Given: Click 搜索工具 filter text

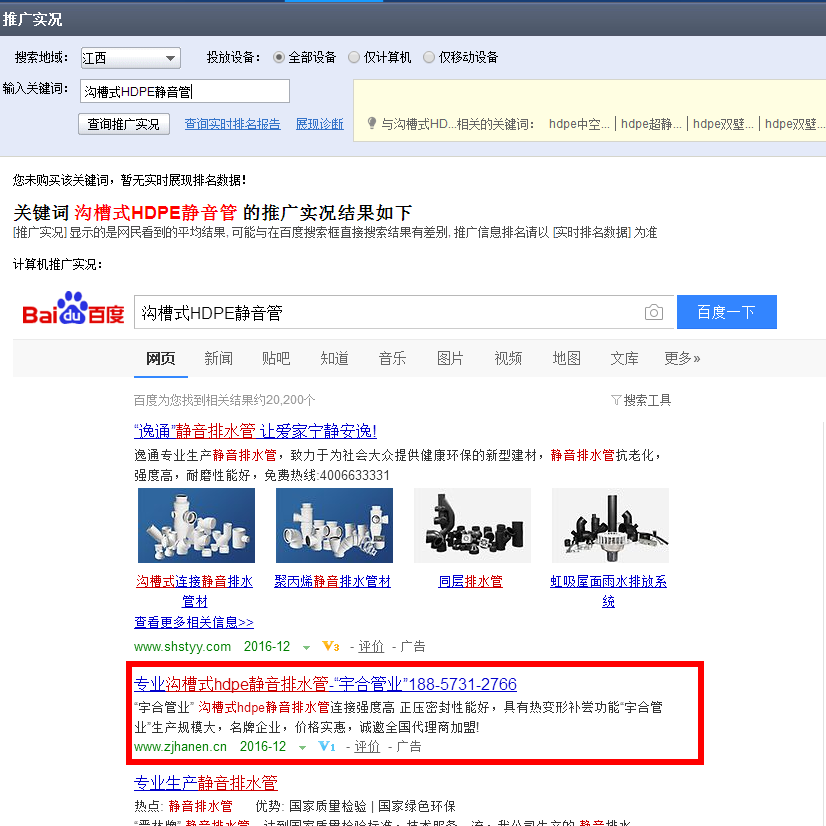Looking at the screenshot, I should pyautogui.click(x=647, y=400).
